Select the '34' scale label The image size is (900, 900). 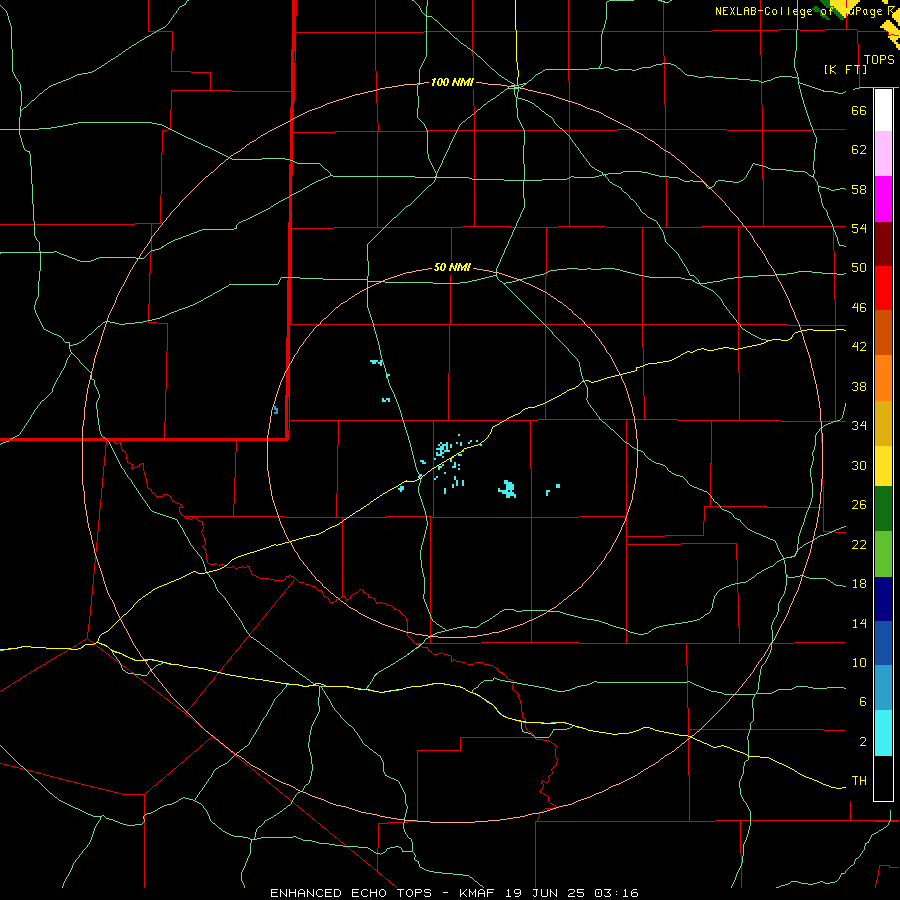click(859, 426)
